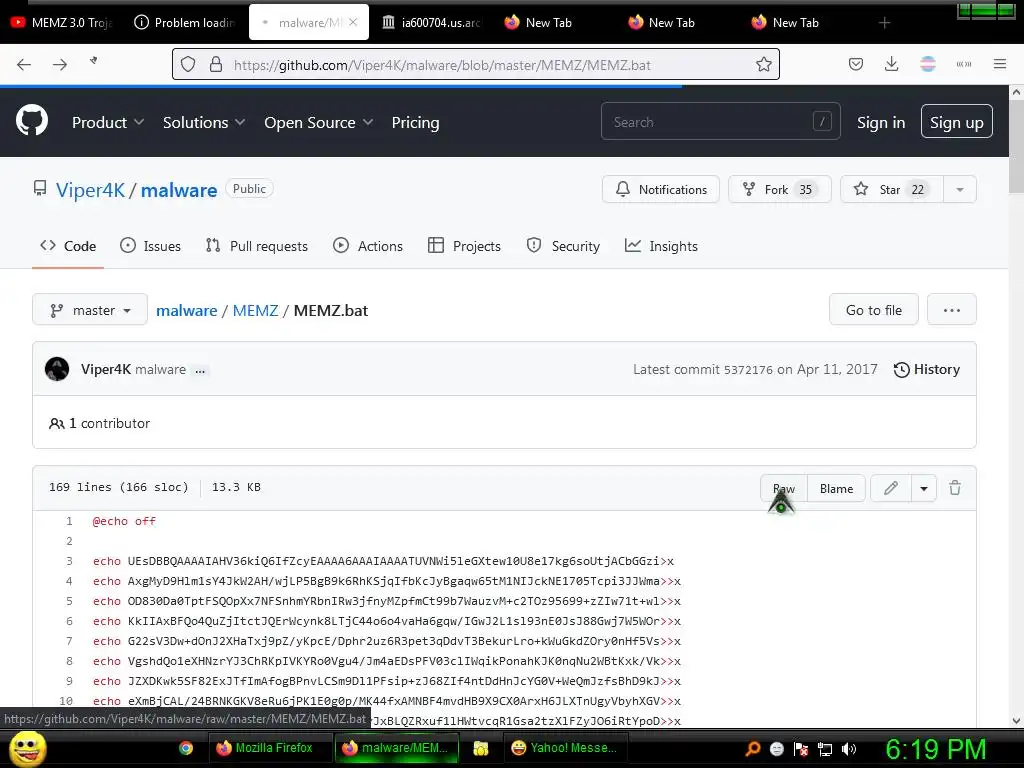Image resolution: width=1024 pixels, height=768 pixels.
Task: Open the Blame view
Action: click(x=837, y=488)
